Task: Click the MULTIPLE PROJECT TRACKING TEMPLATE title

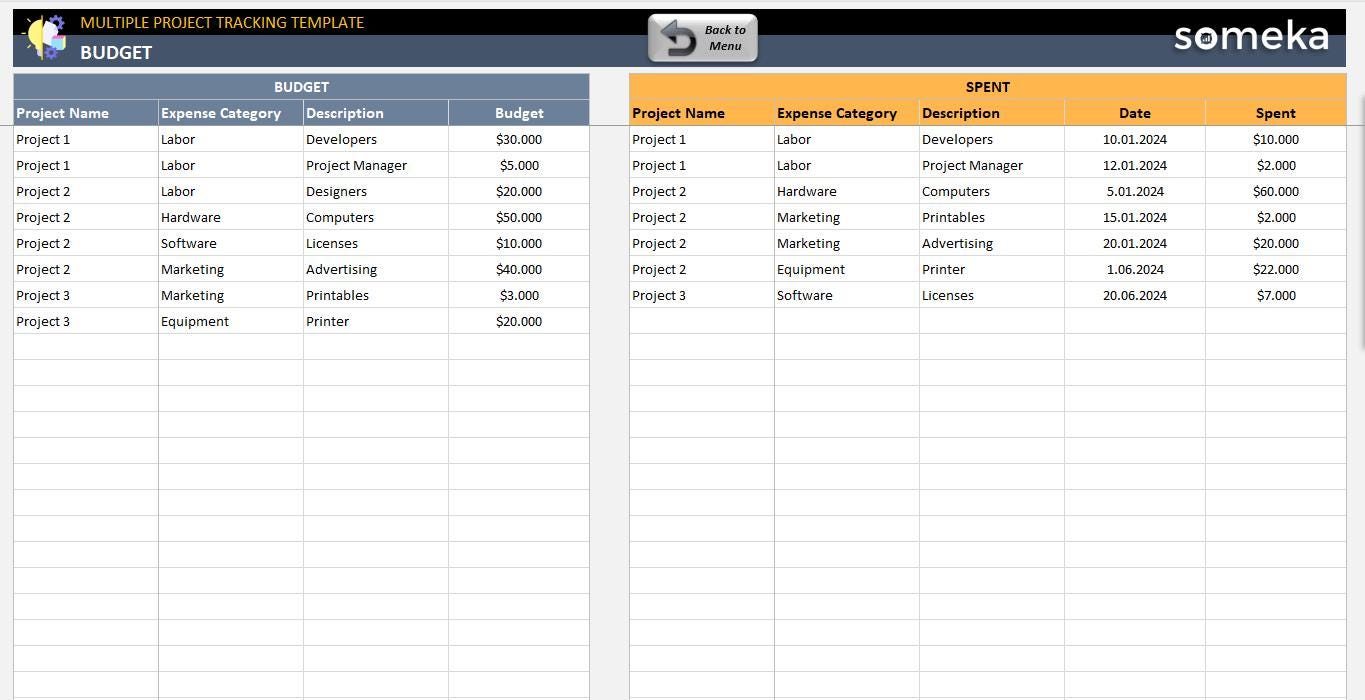Action: click(222, 22)
